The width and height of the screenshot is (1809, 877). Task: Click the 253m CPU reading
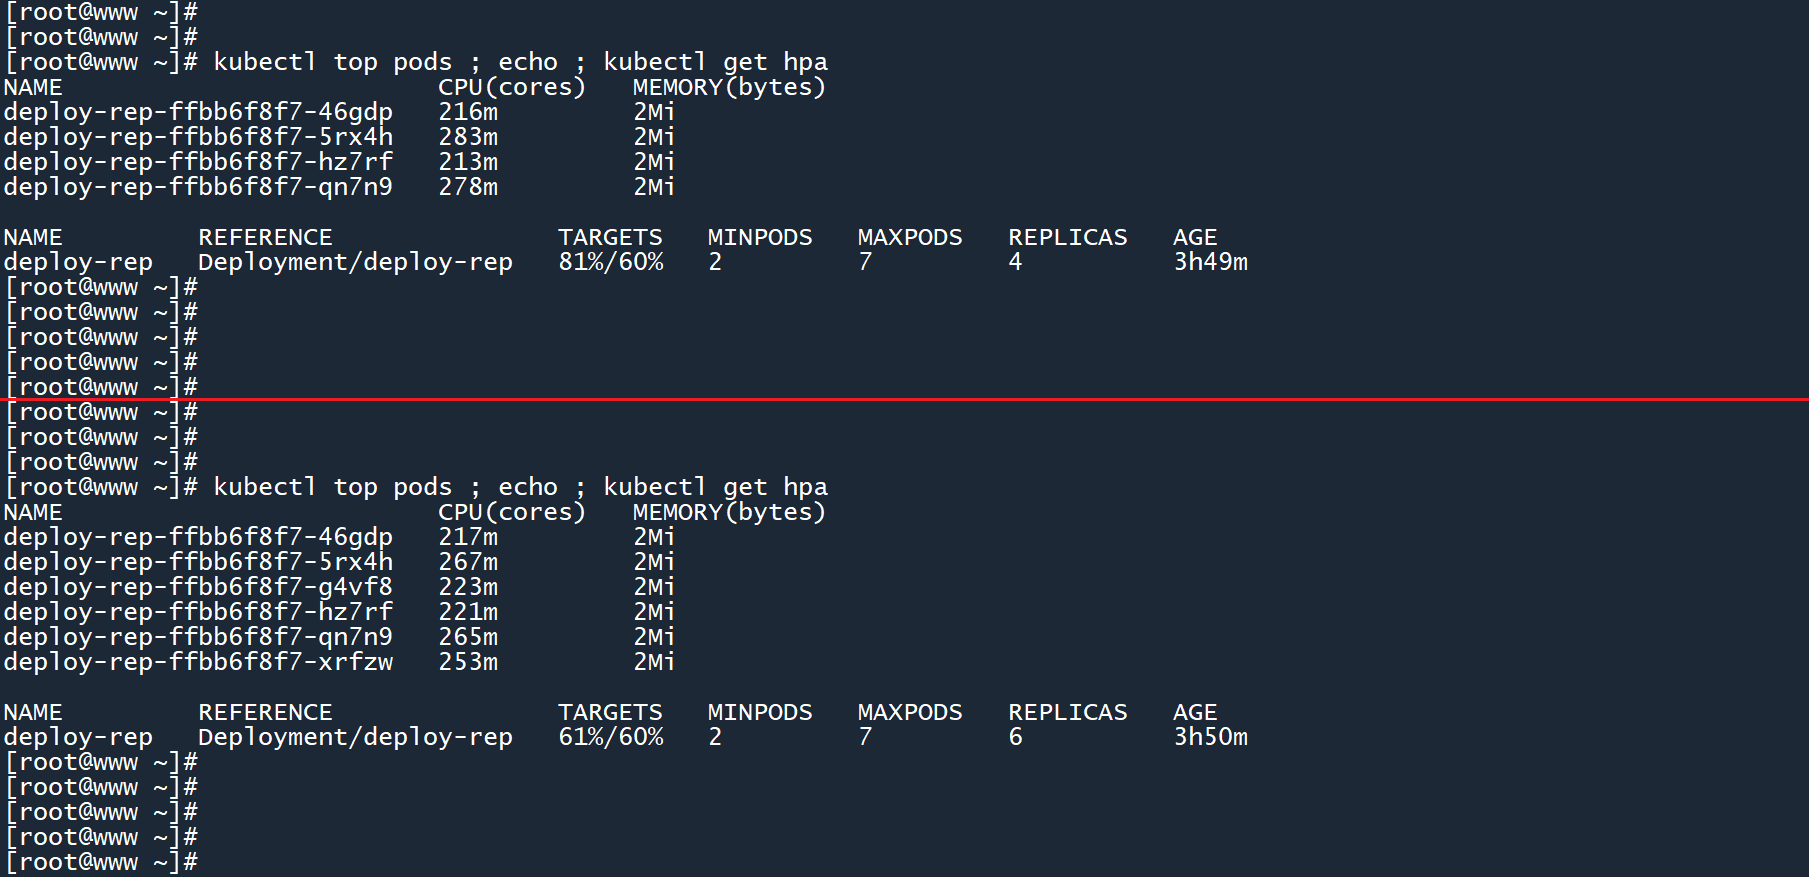(468, 662)
